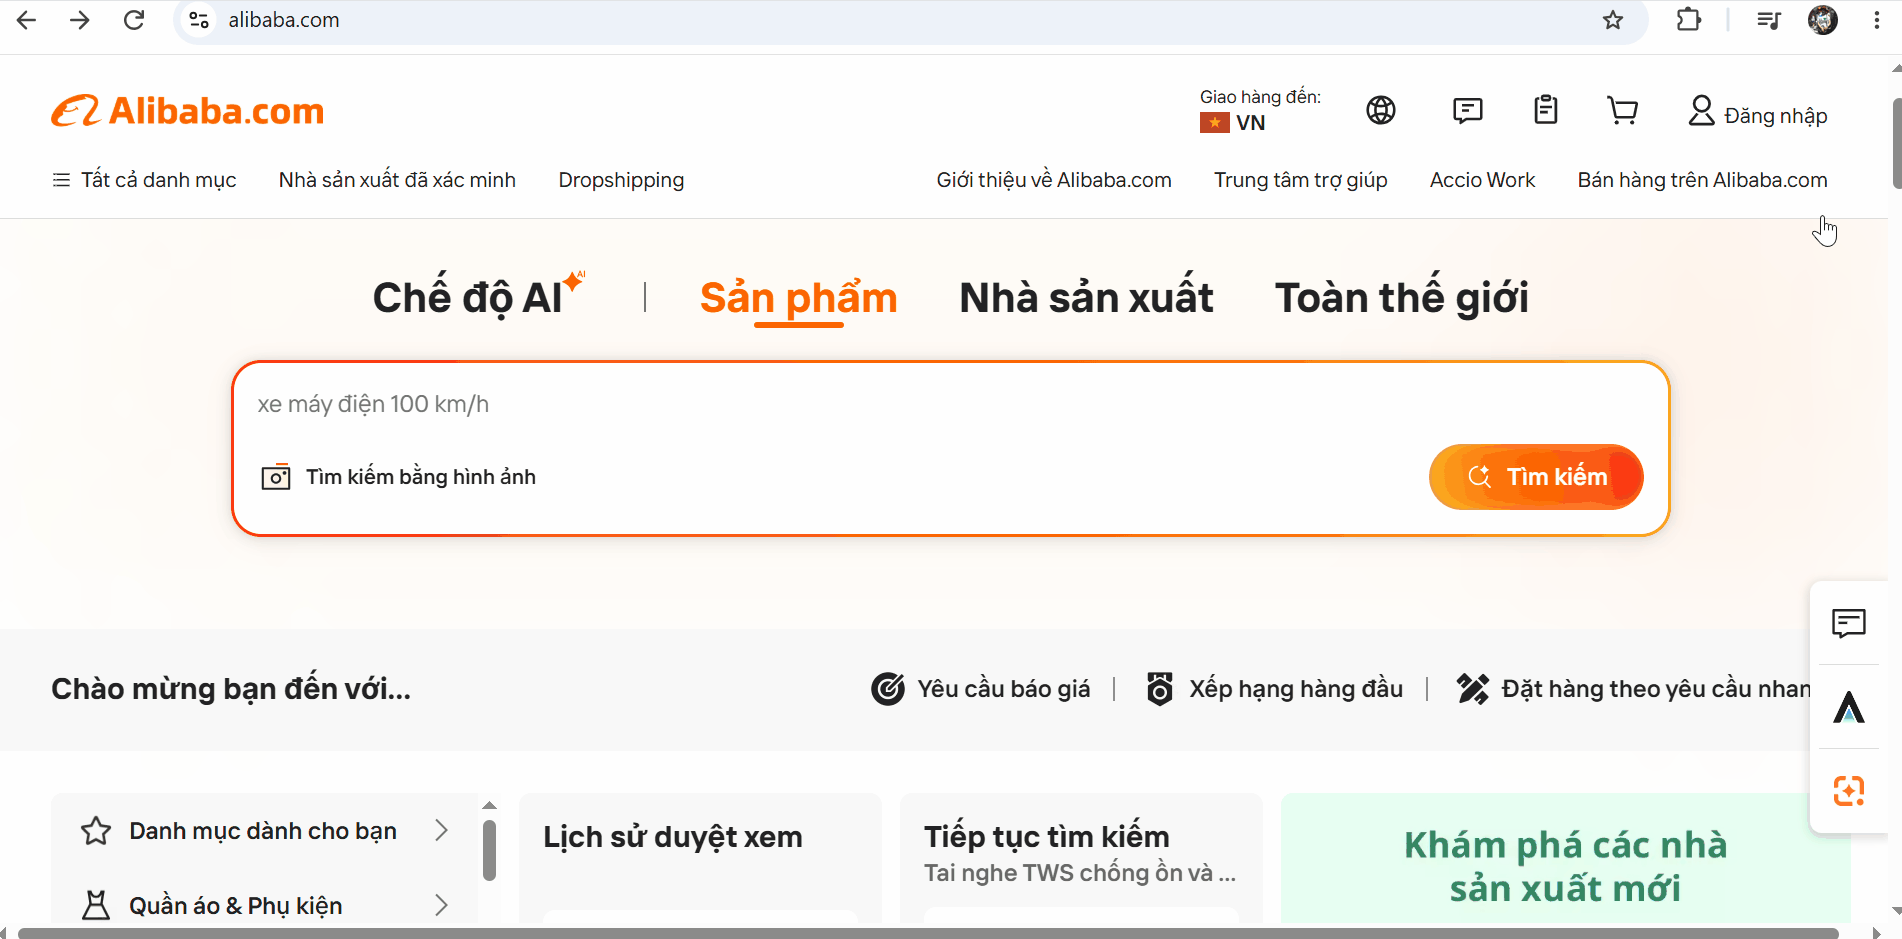Click 'Tai nghe TWS chống ồn và ...' text
The width and height of the screenshot is (1902, 939).
click(1080, 873)
